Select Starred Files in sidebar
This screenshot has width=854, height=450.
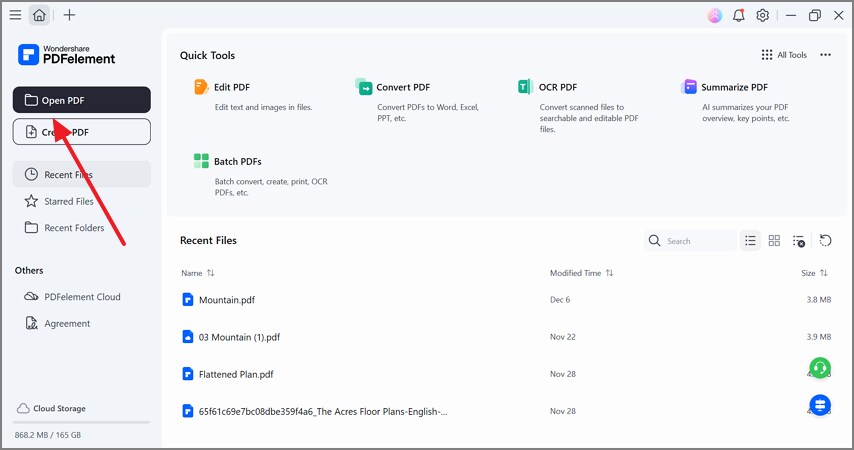click(82, 201)
